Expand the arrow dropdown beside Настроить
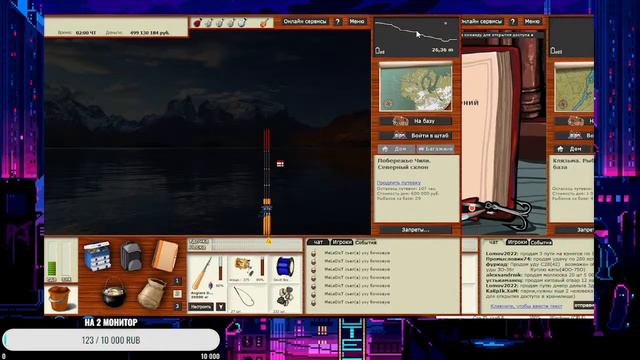Image resolution: width=640 pixels, height=360 pixels. pos(220,307)
